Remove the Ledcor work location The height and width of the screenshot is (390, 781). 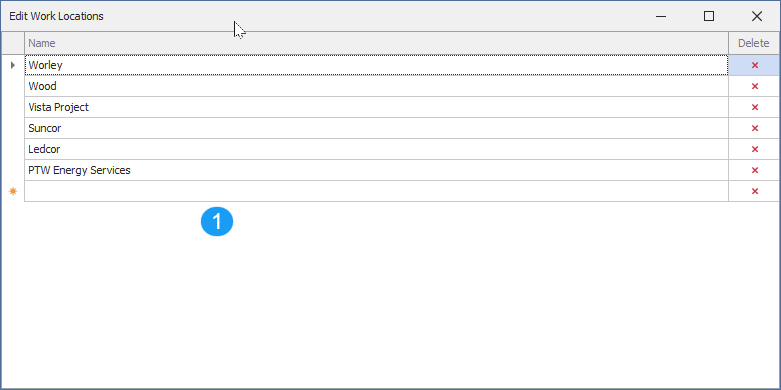click(x=754, y=149)
